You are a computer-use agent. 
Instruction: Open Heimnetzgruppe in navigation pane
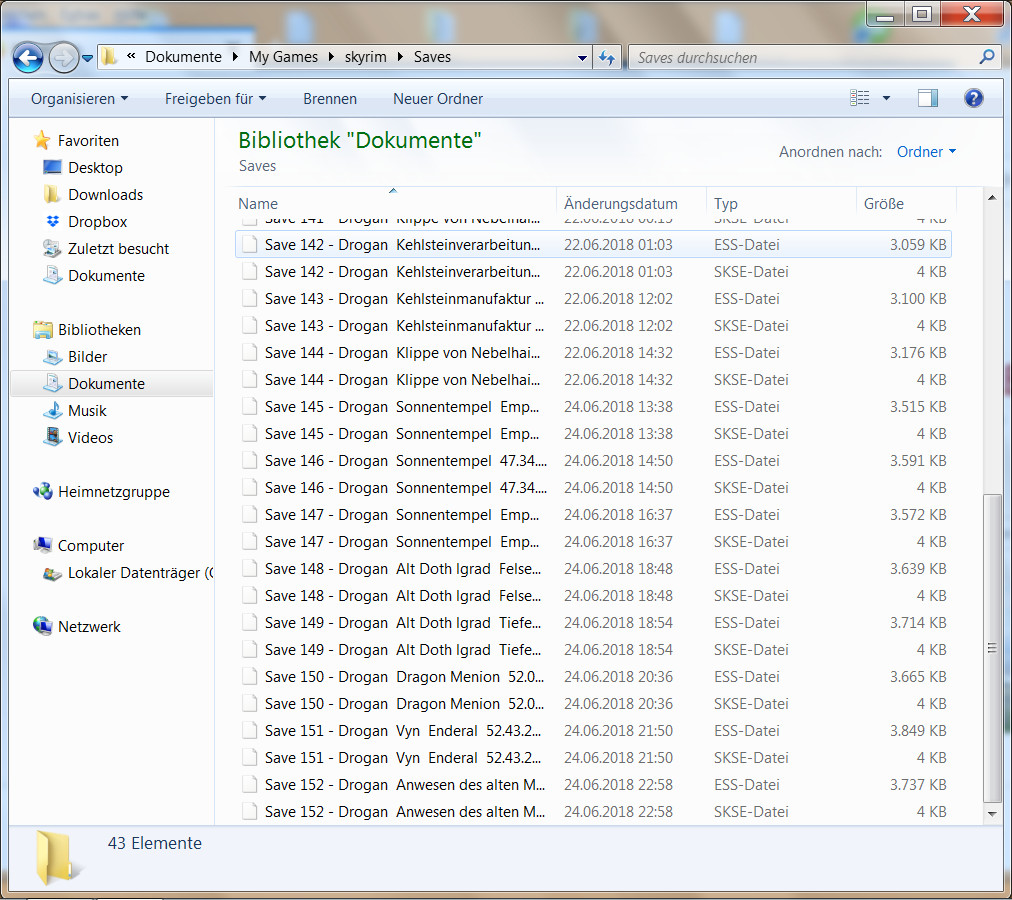pos(113,492)
